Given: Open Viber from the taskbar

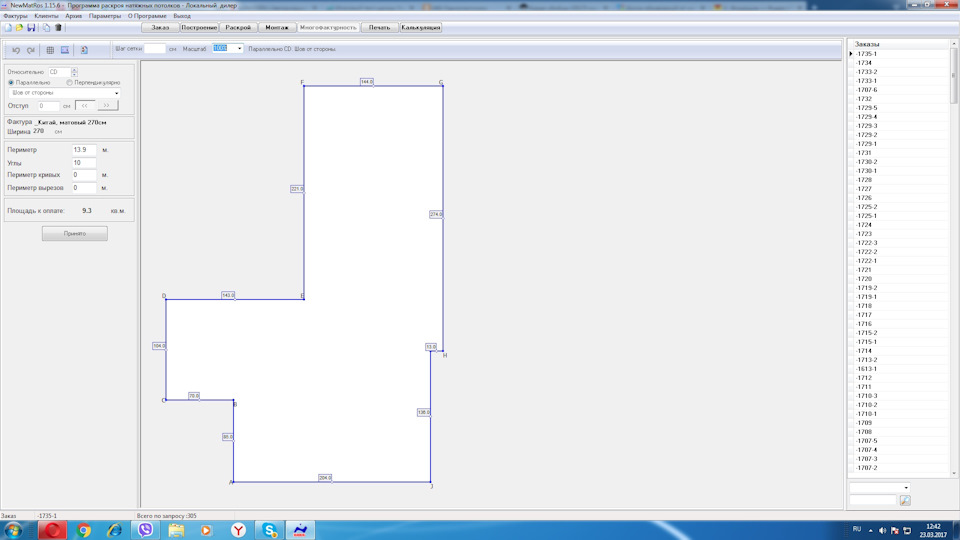Looking at the screenshot, I should coord(145,530).
